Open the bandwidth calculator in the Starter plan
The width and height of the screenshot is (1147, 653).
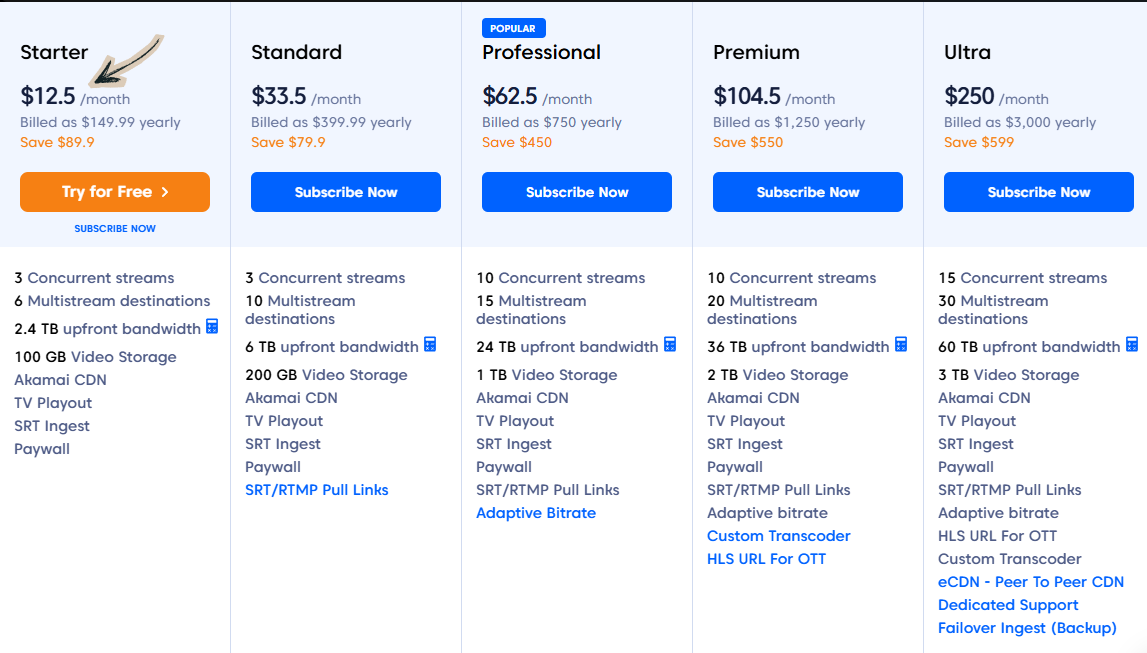click(x=210, y=327)
